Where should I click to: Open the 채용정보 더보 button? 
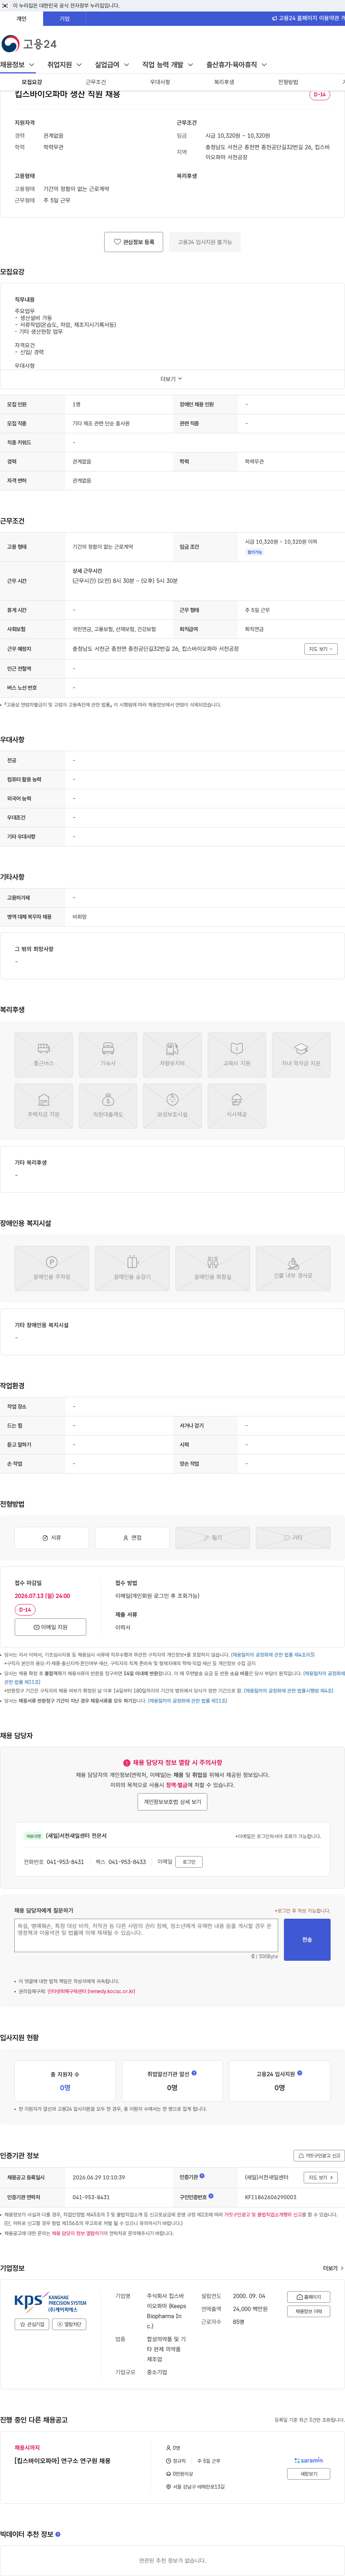point(309,2311)
